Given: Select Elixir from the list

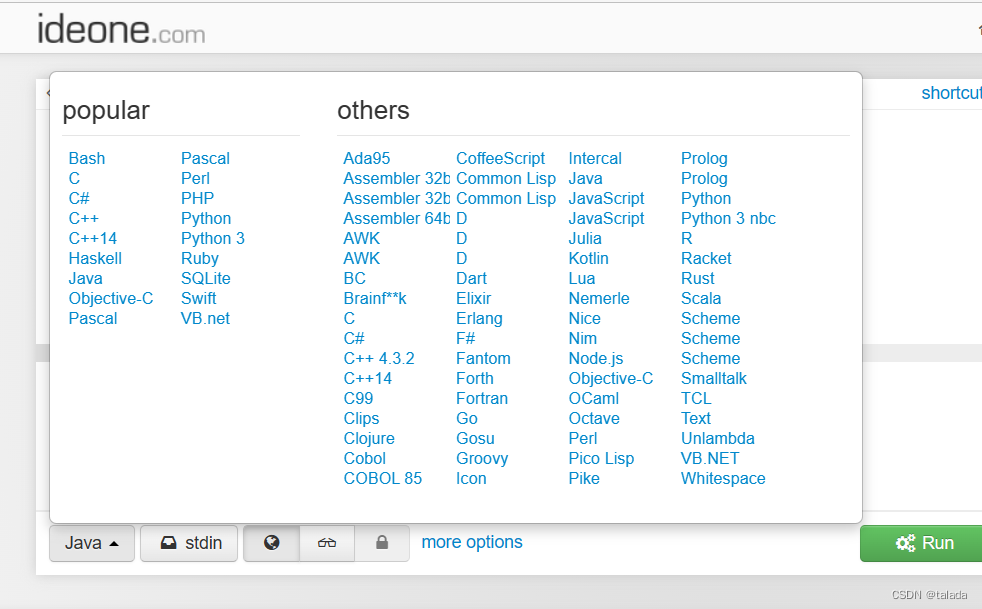Looking at the screenshot, I should click(x=473, y=299).
